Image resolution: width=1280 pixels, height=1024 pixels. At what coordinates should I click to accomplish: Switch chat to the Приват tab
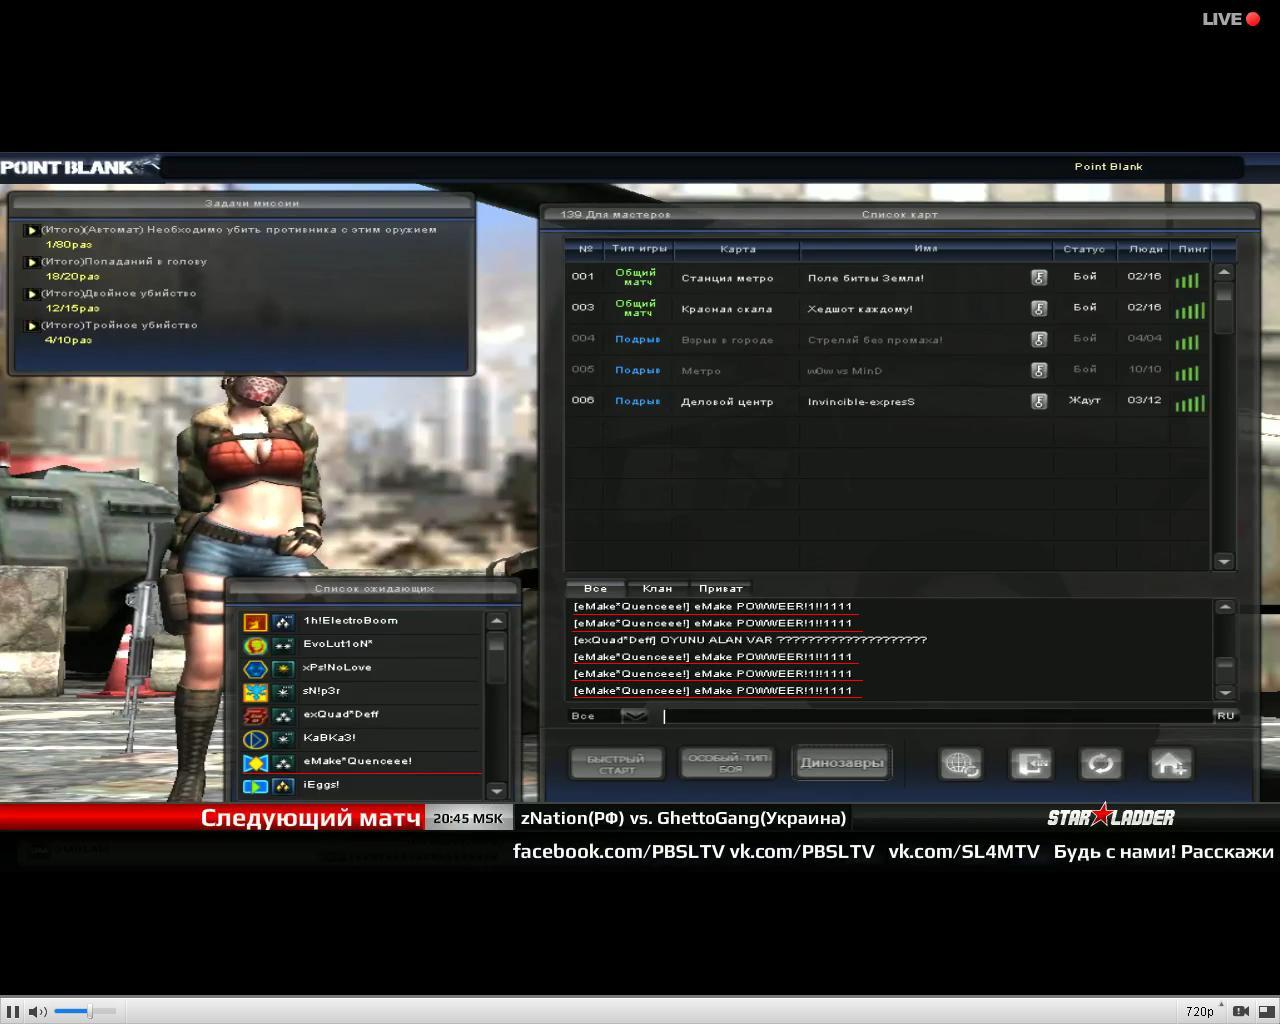click(720, 588)
